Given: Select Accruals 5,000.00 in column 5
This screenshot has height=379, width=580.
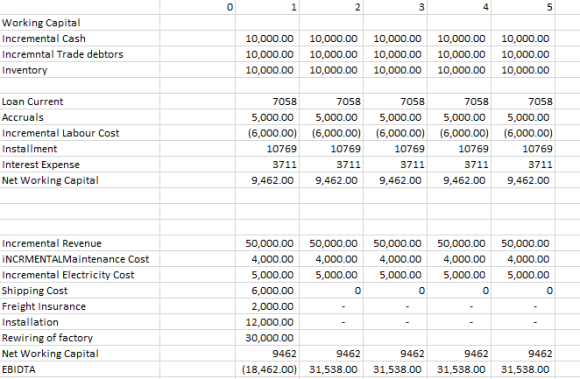Looking at the screenshot, I should tap(523, 117).
